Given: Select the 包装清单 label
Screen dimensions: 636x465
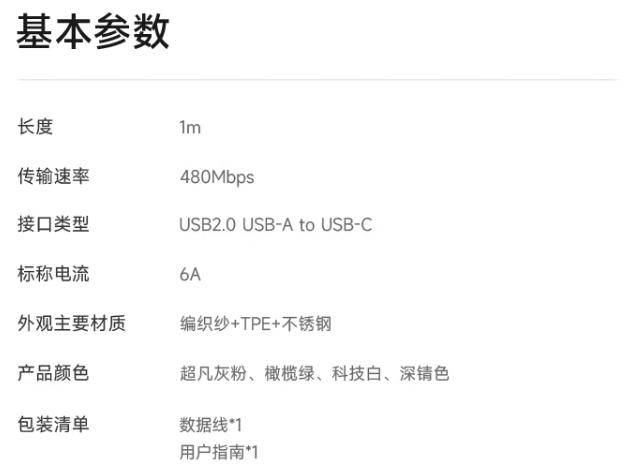Looking at the screenshot, I should click(x=53, y=424).
